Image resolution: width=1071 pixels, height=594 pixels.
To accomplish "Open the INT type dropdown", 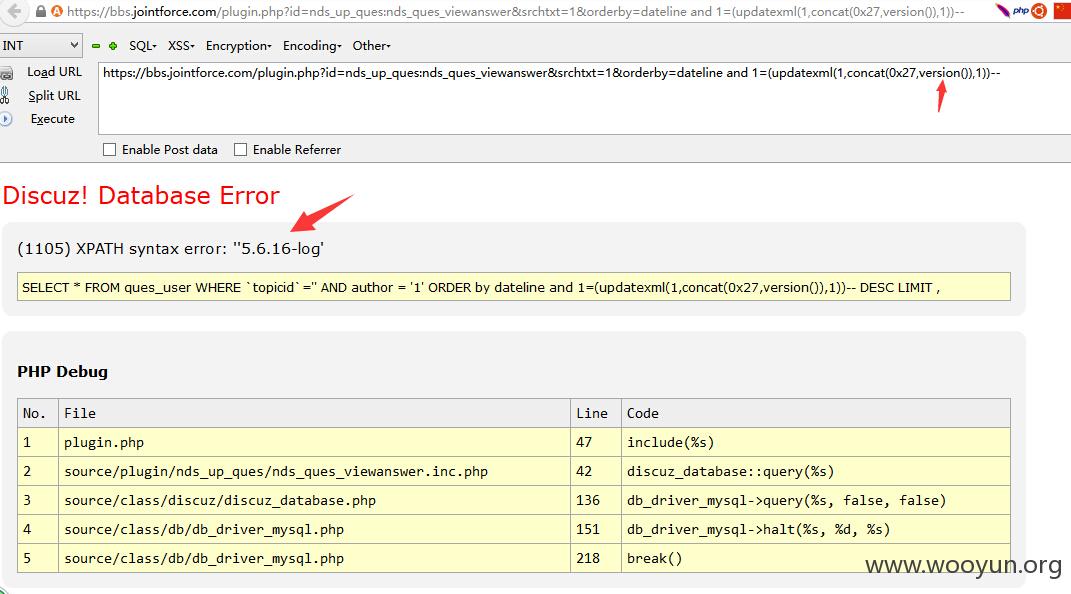I will pos(41,46).
